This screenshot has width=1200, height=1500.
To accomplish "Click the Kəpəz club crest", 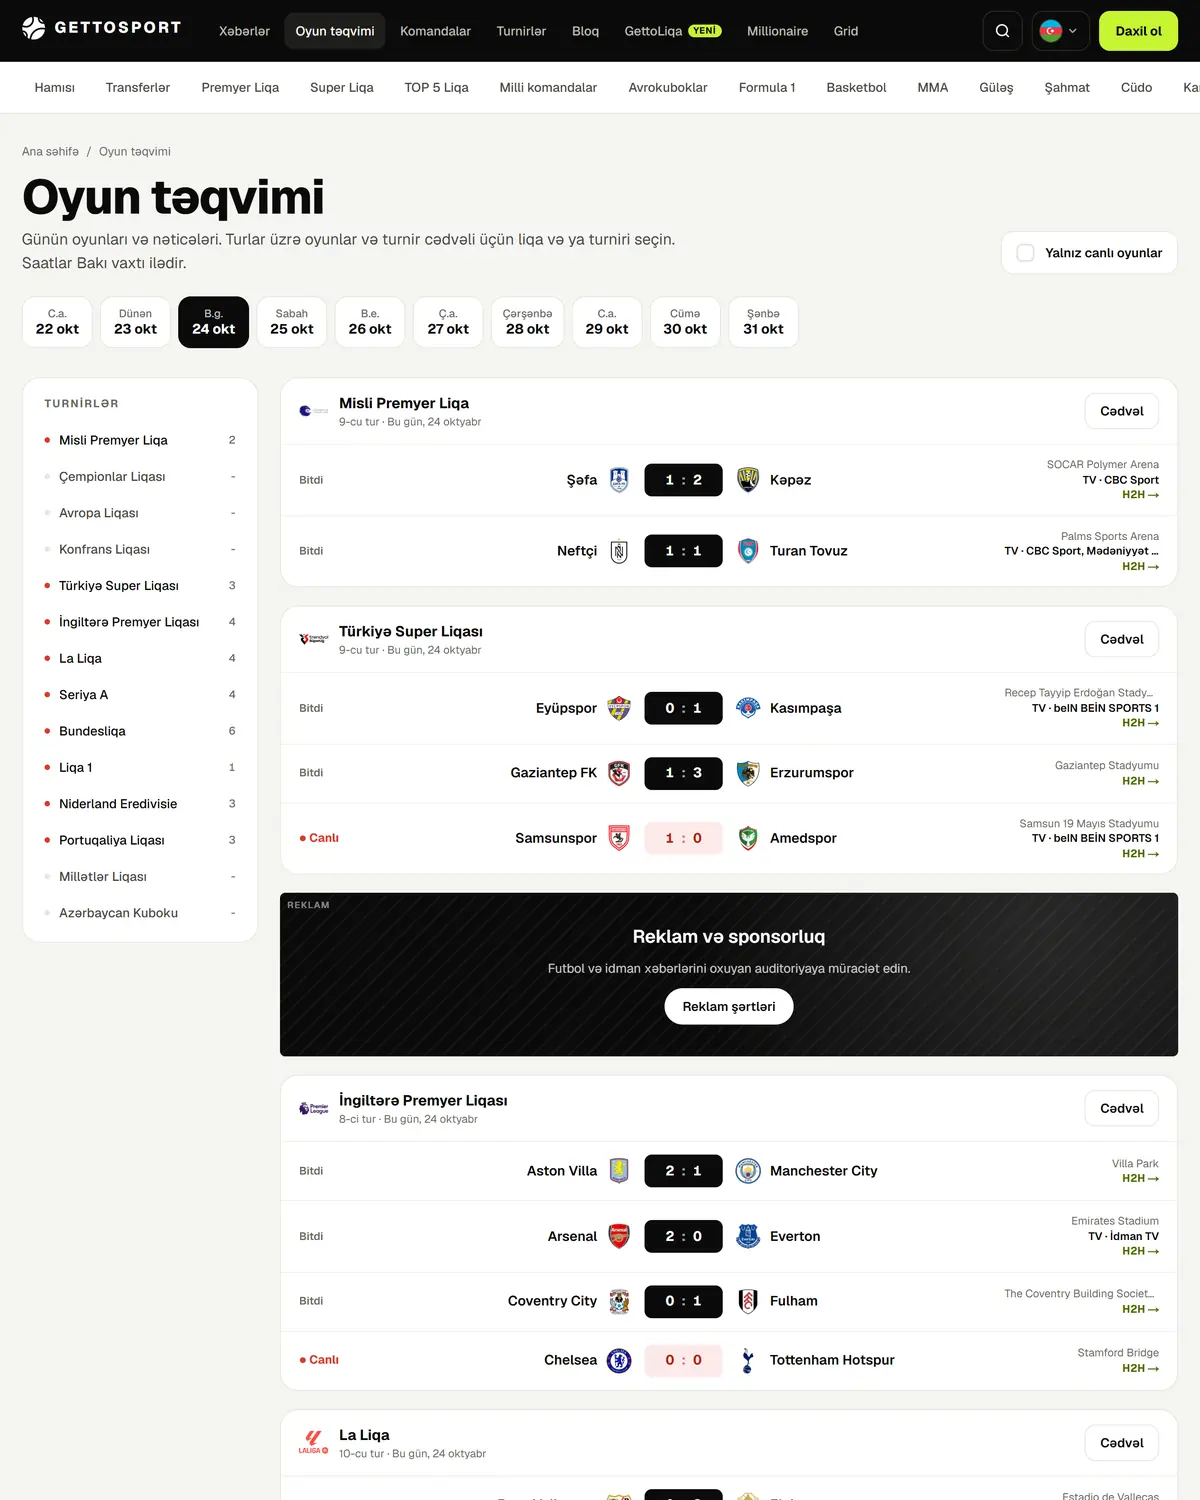I will click(748, 480).
